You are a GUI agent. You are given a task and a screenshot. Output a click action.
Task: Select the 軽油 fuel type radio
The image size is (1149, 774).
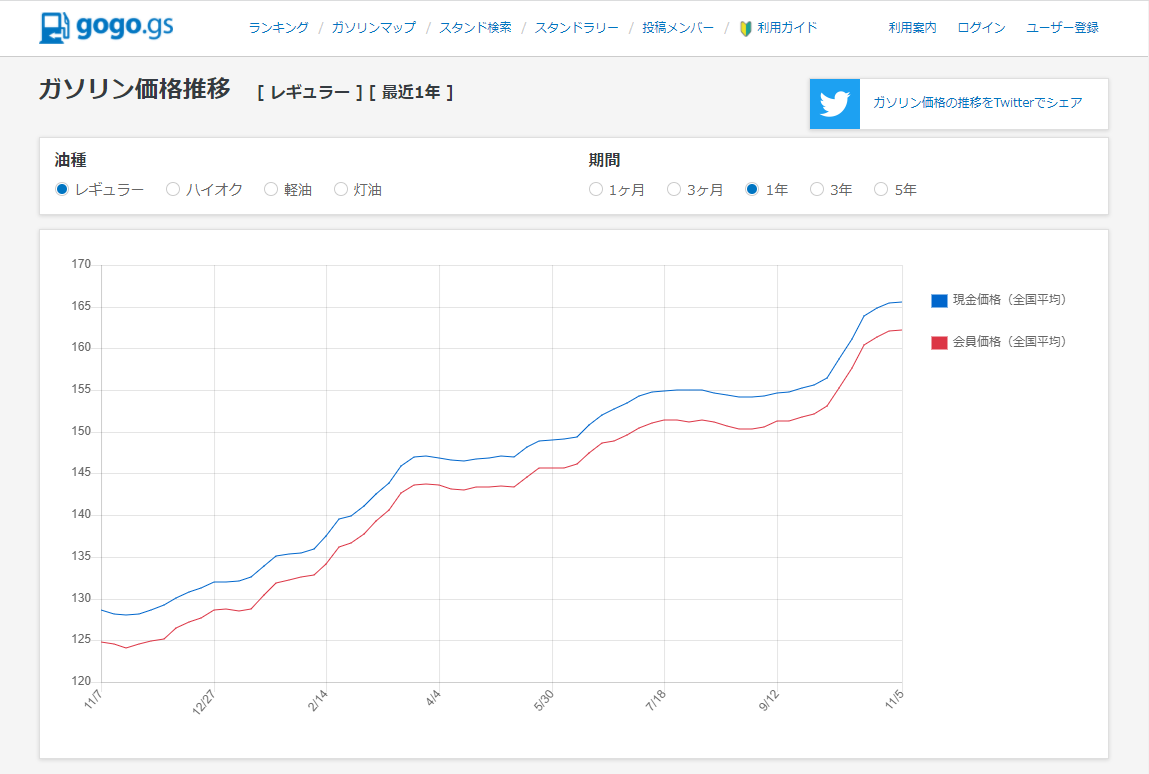(x=271, y=189)
